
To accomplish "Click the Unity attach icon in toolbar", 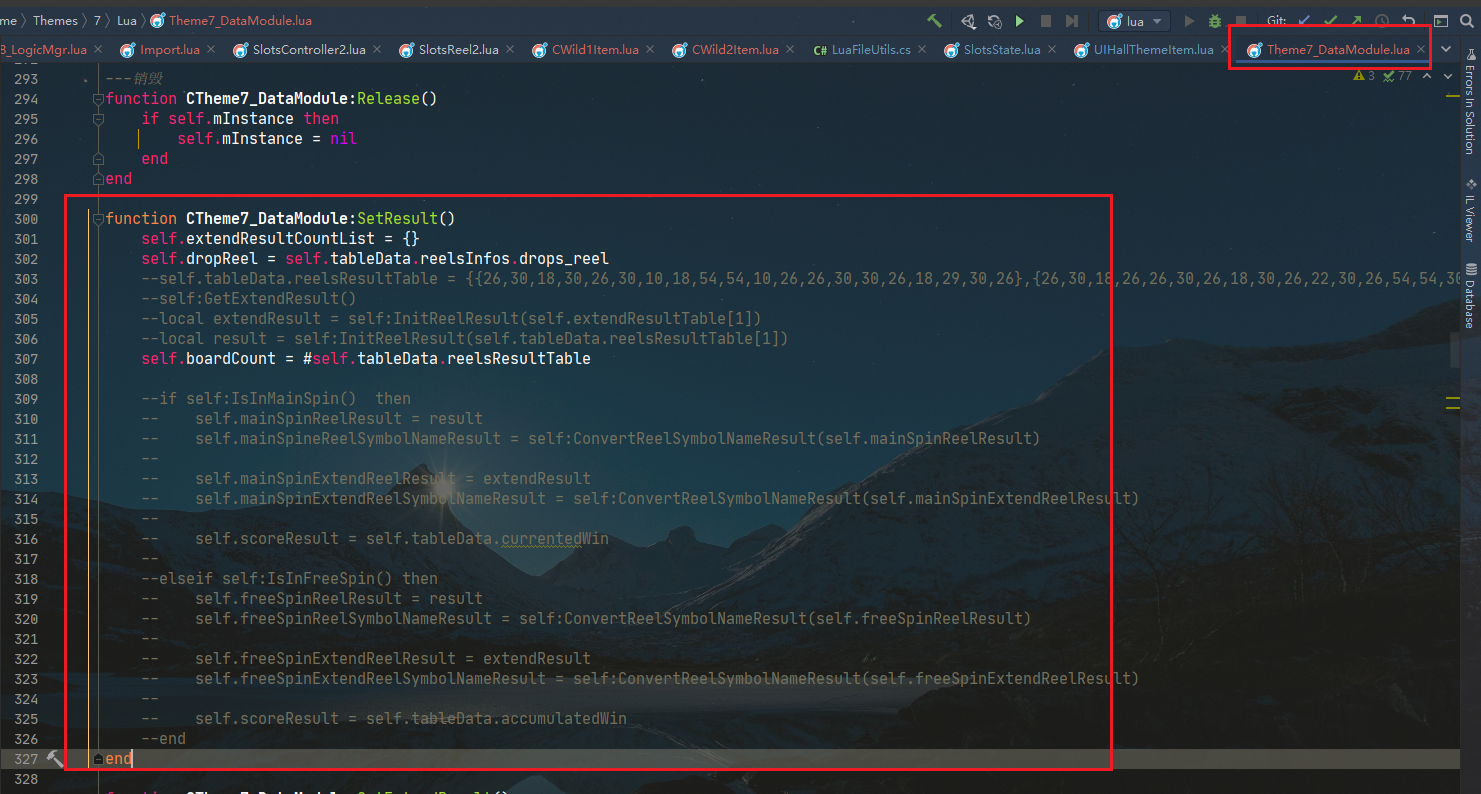I will tap(968, 21).
